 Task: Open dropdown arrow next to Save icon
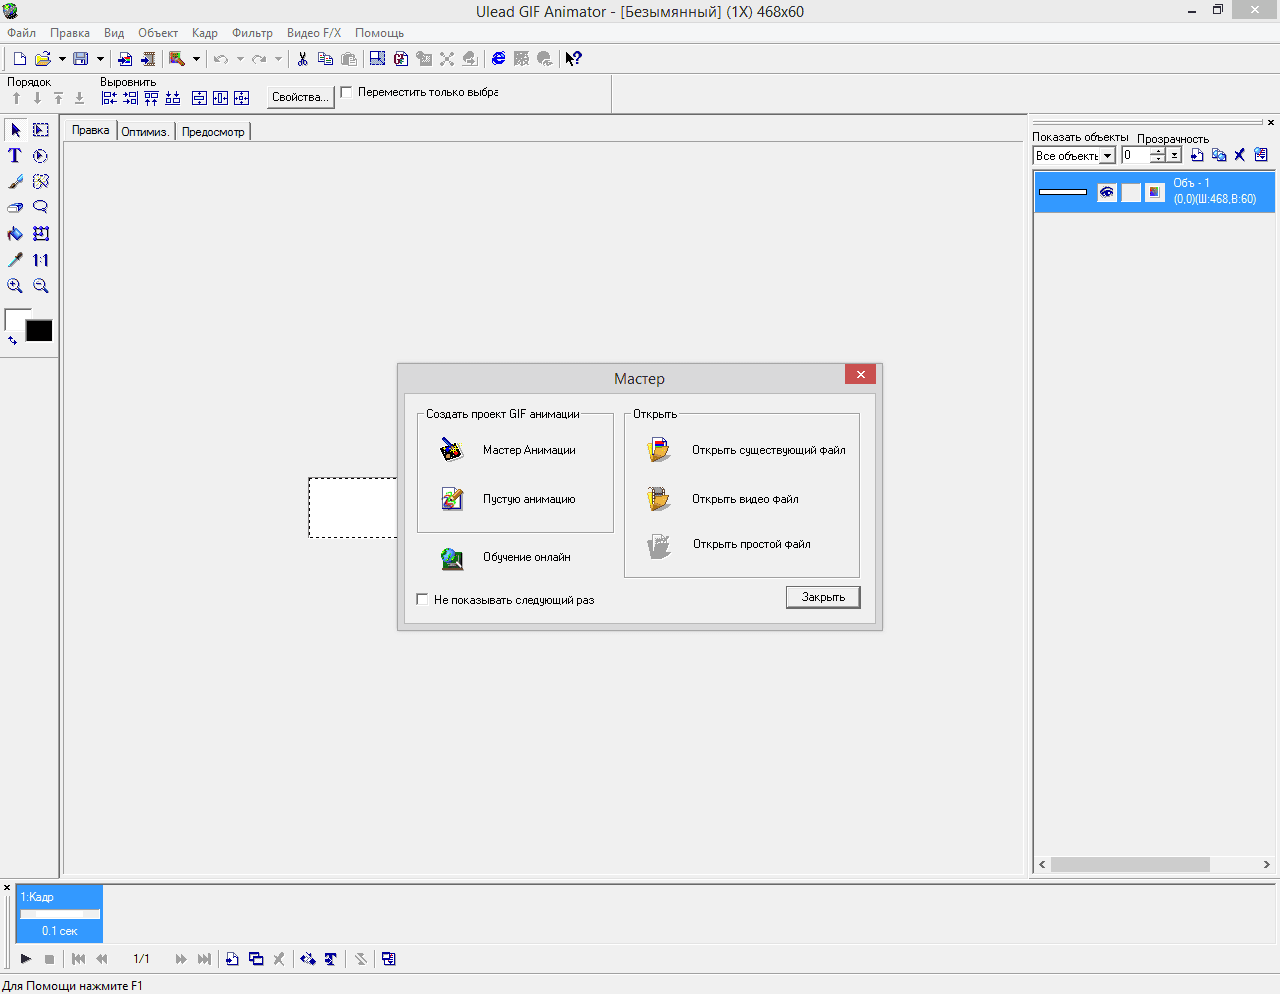(x=100, y=59)
